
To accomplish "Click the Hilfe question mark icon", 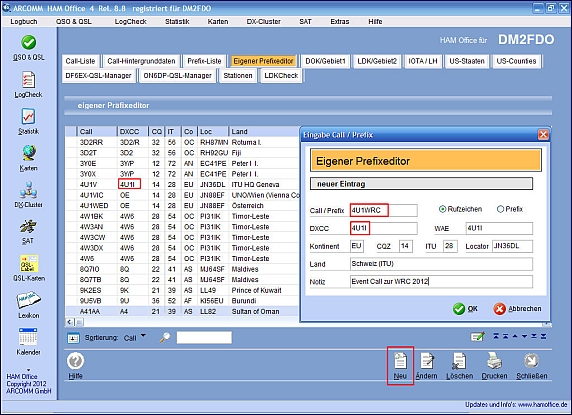I will tap(76, 361).
